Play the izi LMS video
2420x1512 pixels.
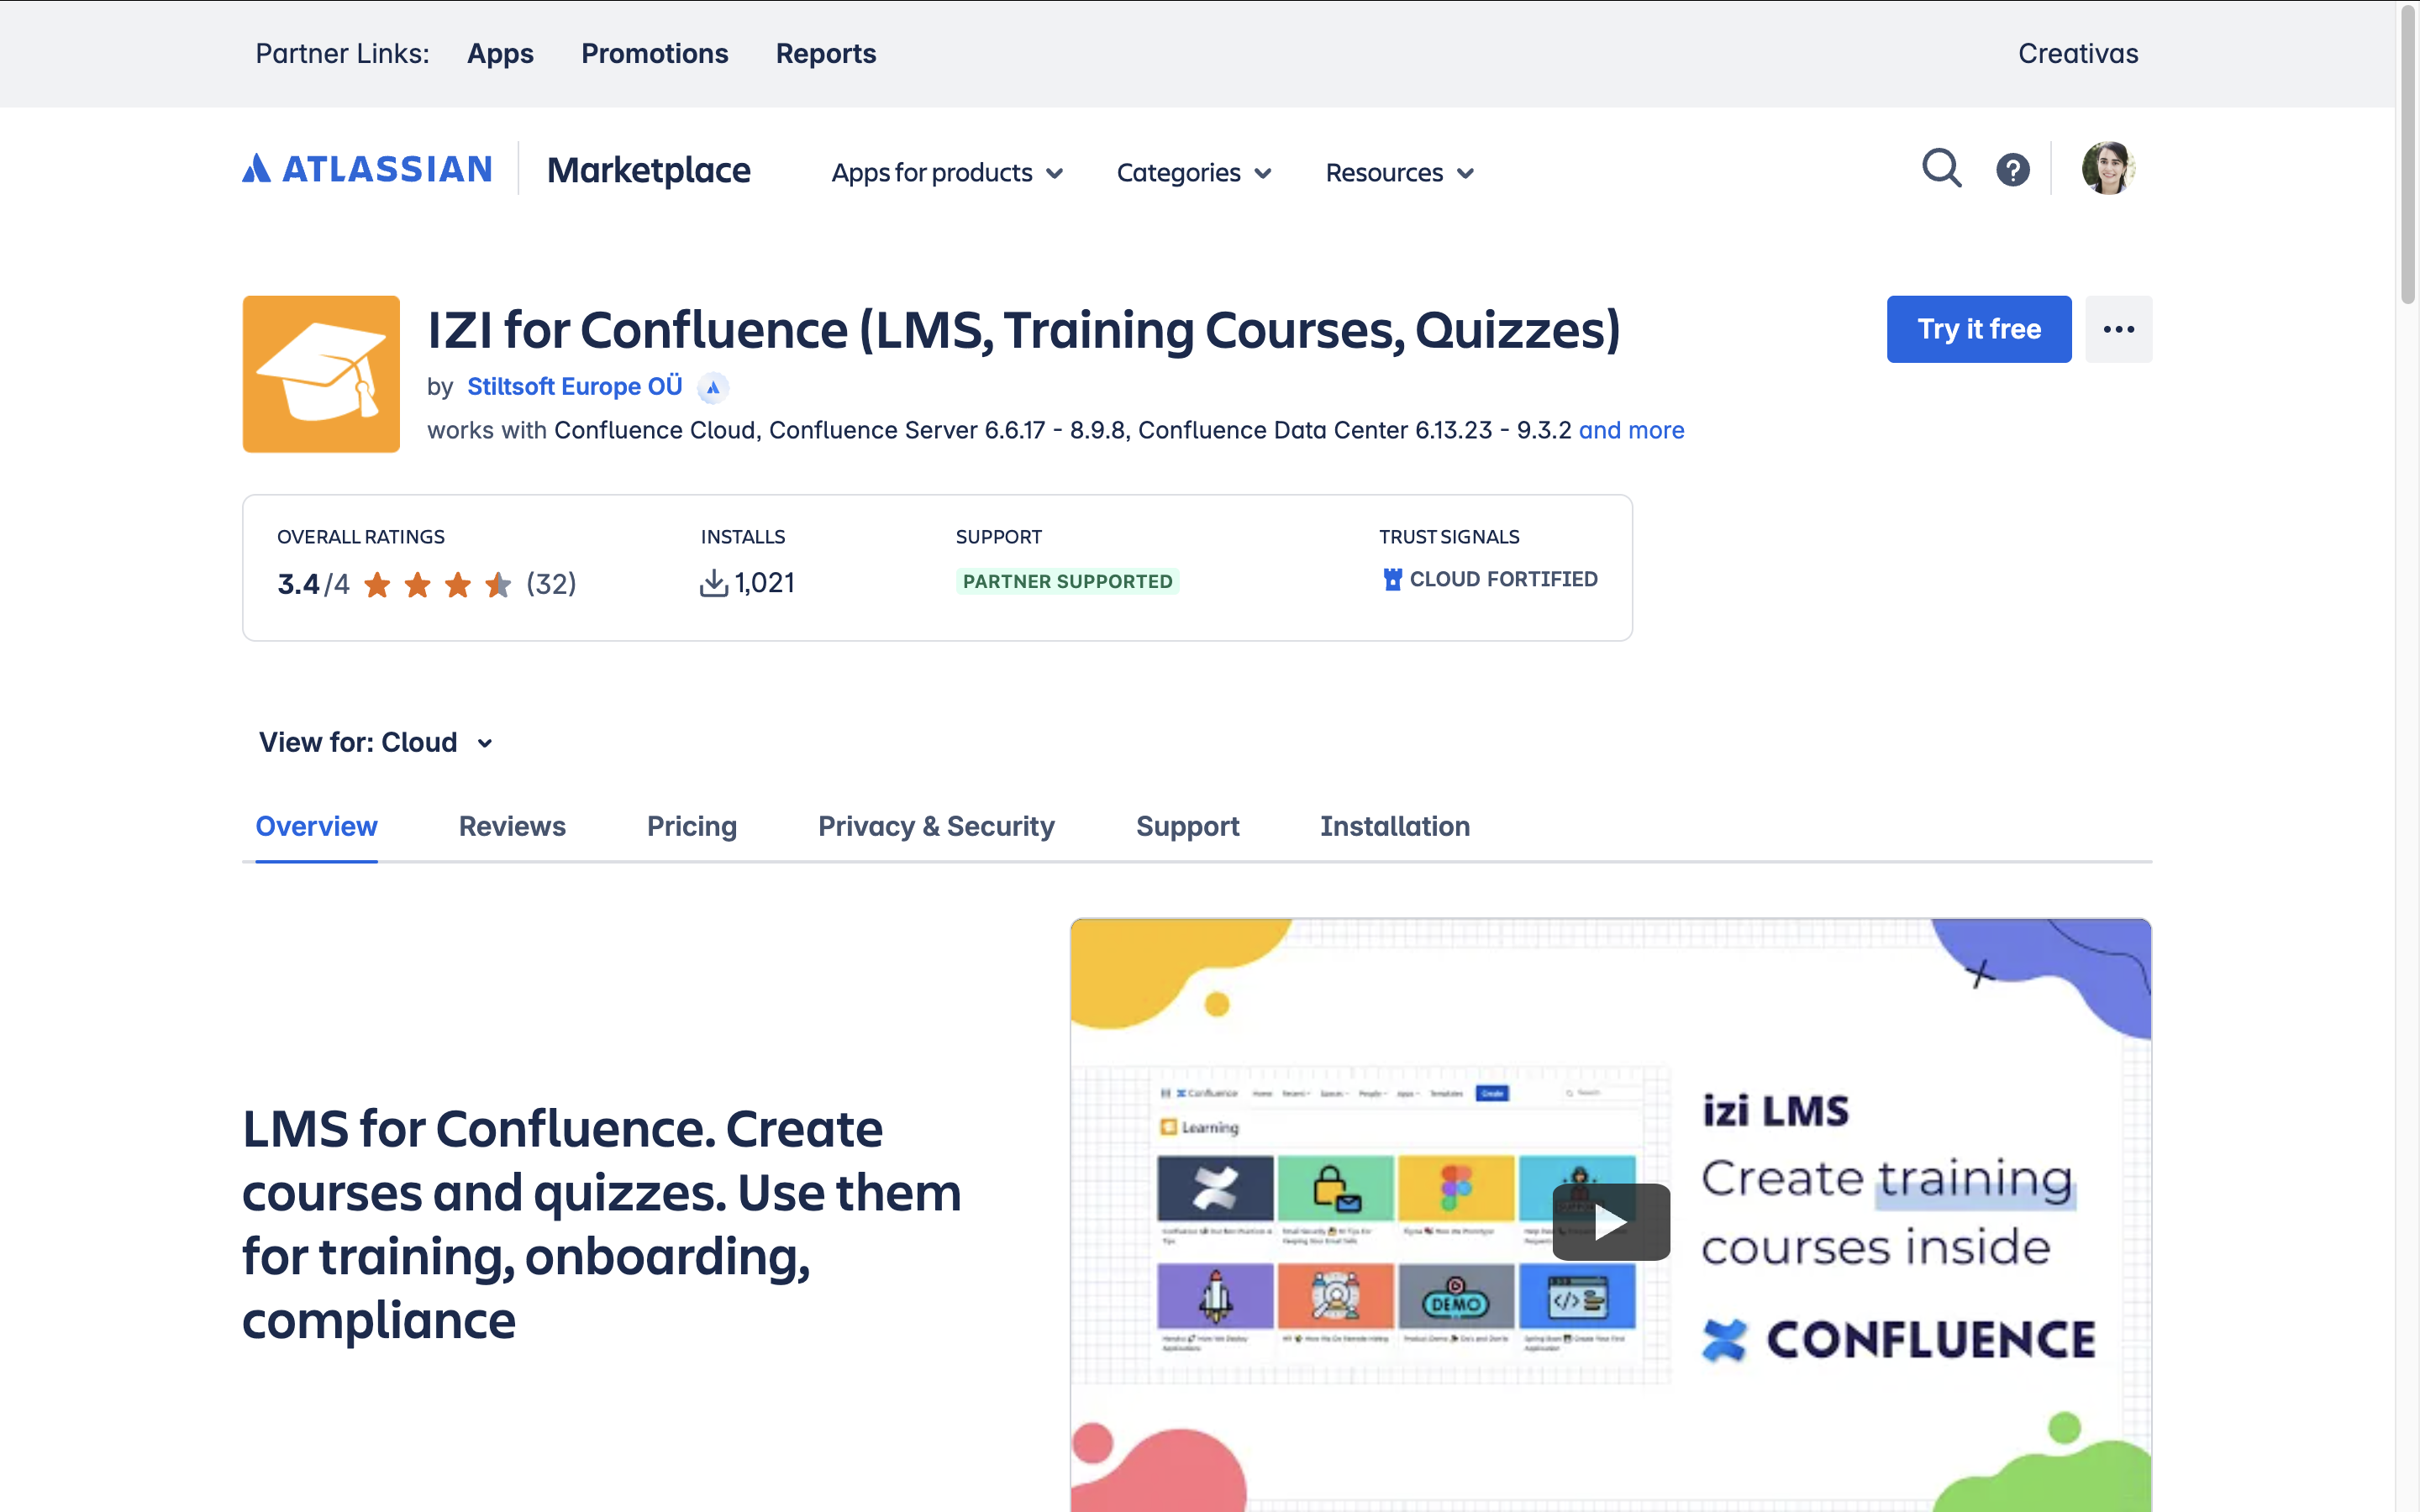coord(1610,1221)
